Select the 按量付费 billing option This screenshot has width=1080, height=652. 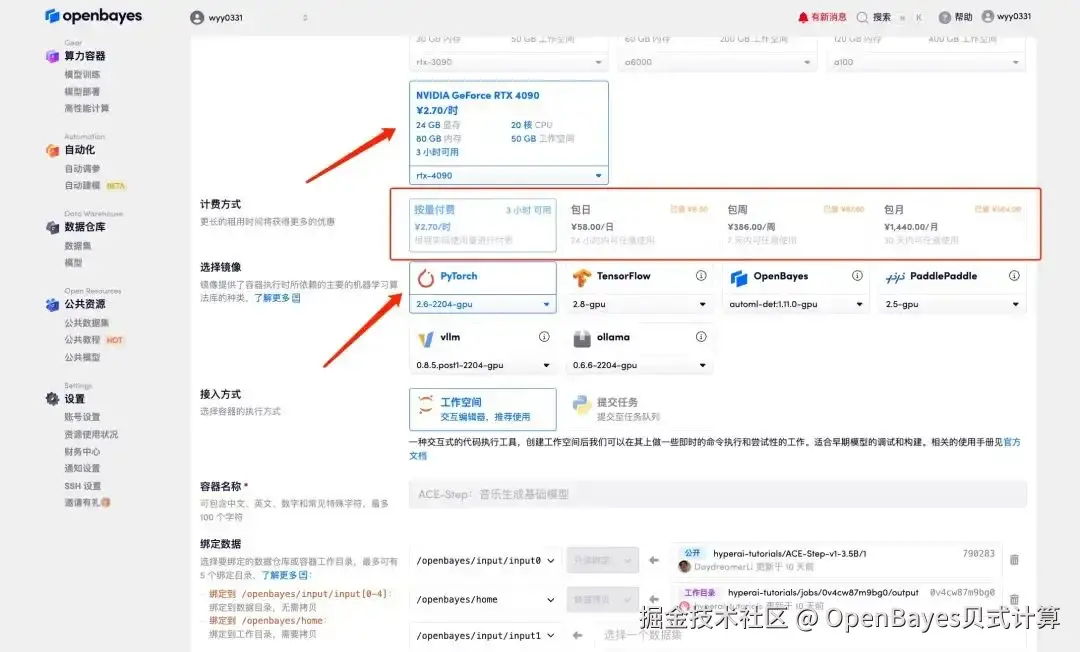[483, 224]
